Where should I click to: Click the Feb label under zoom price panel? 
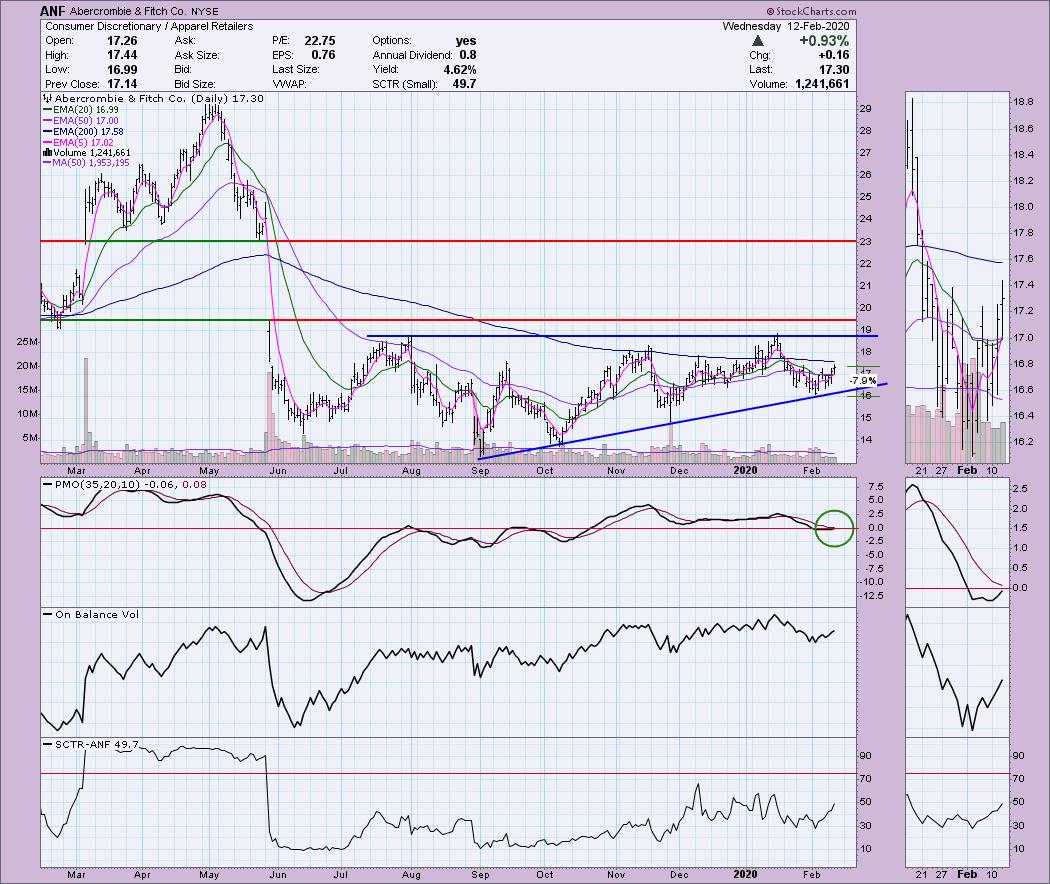tap(967, 470)
